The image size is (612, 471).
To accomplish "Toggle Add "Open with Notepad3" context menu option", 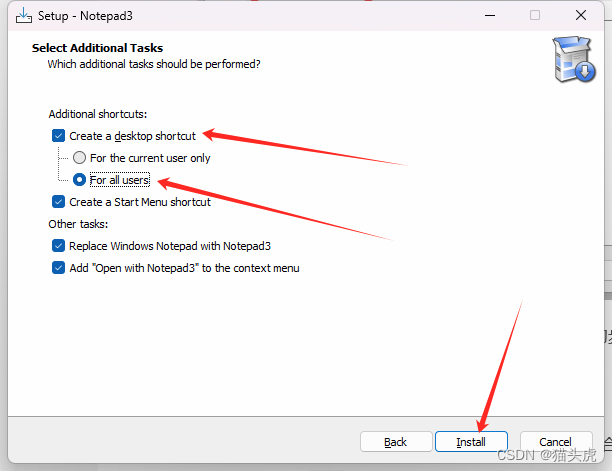I will (58, 268).
